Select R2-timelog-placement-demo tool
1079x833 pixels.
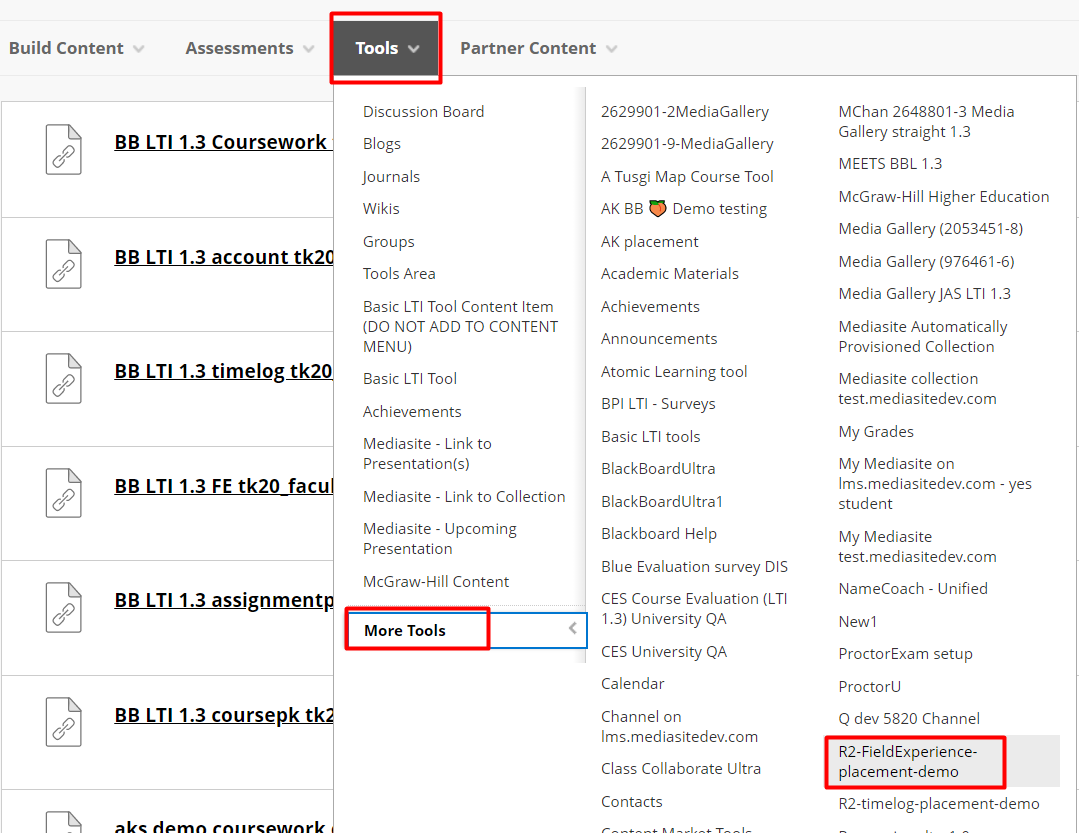coord(939,804)
